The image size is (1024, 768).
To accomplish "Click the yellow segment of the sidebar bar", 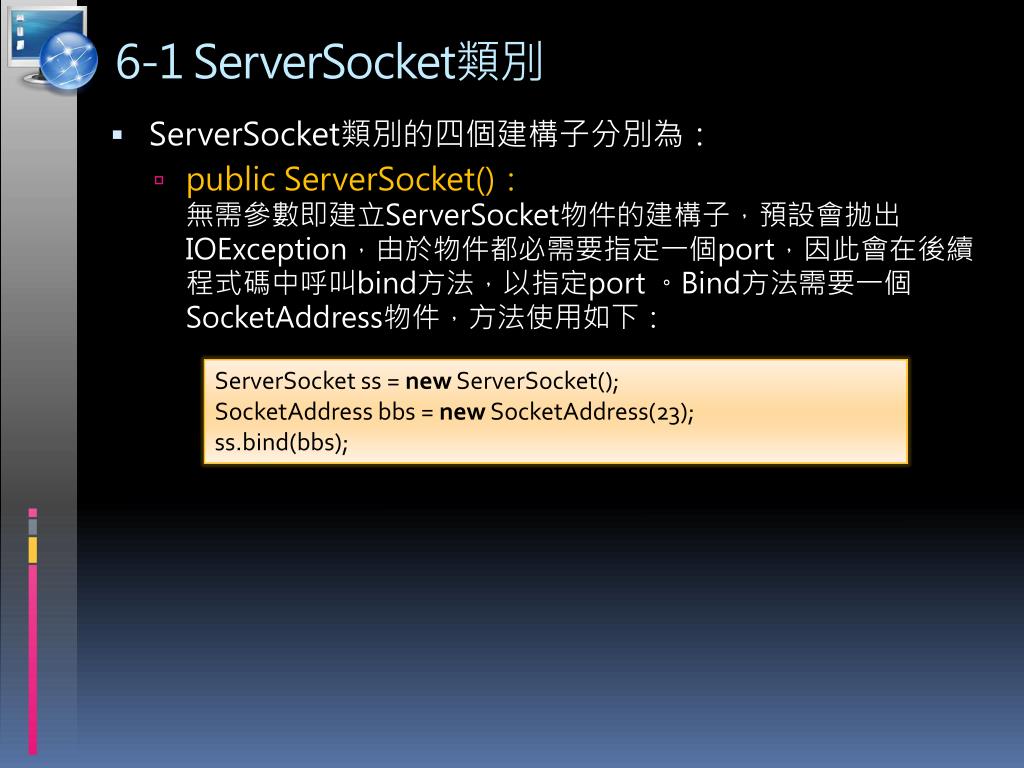I will [x=33, y=550].
